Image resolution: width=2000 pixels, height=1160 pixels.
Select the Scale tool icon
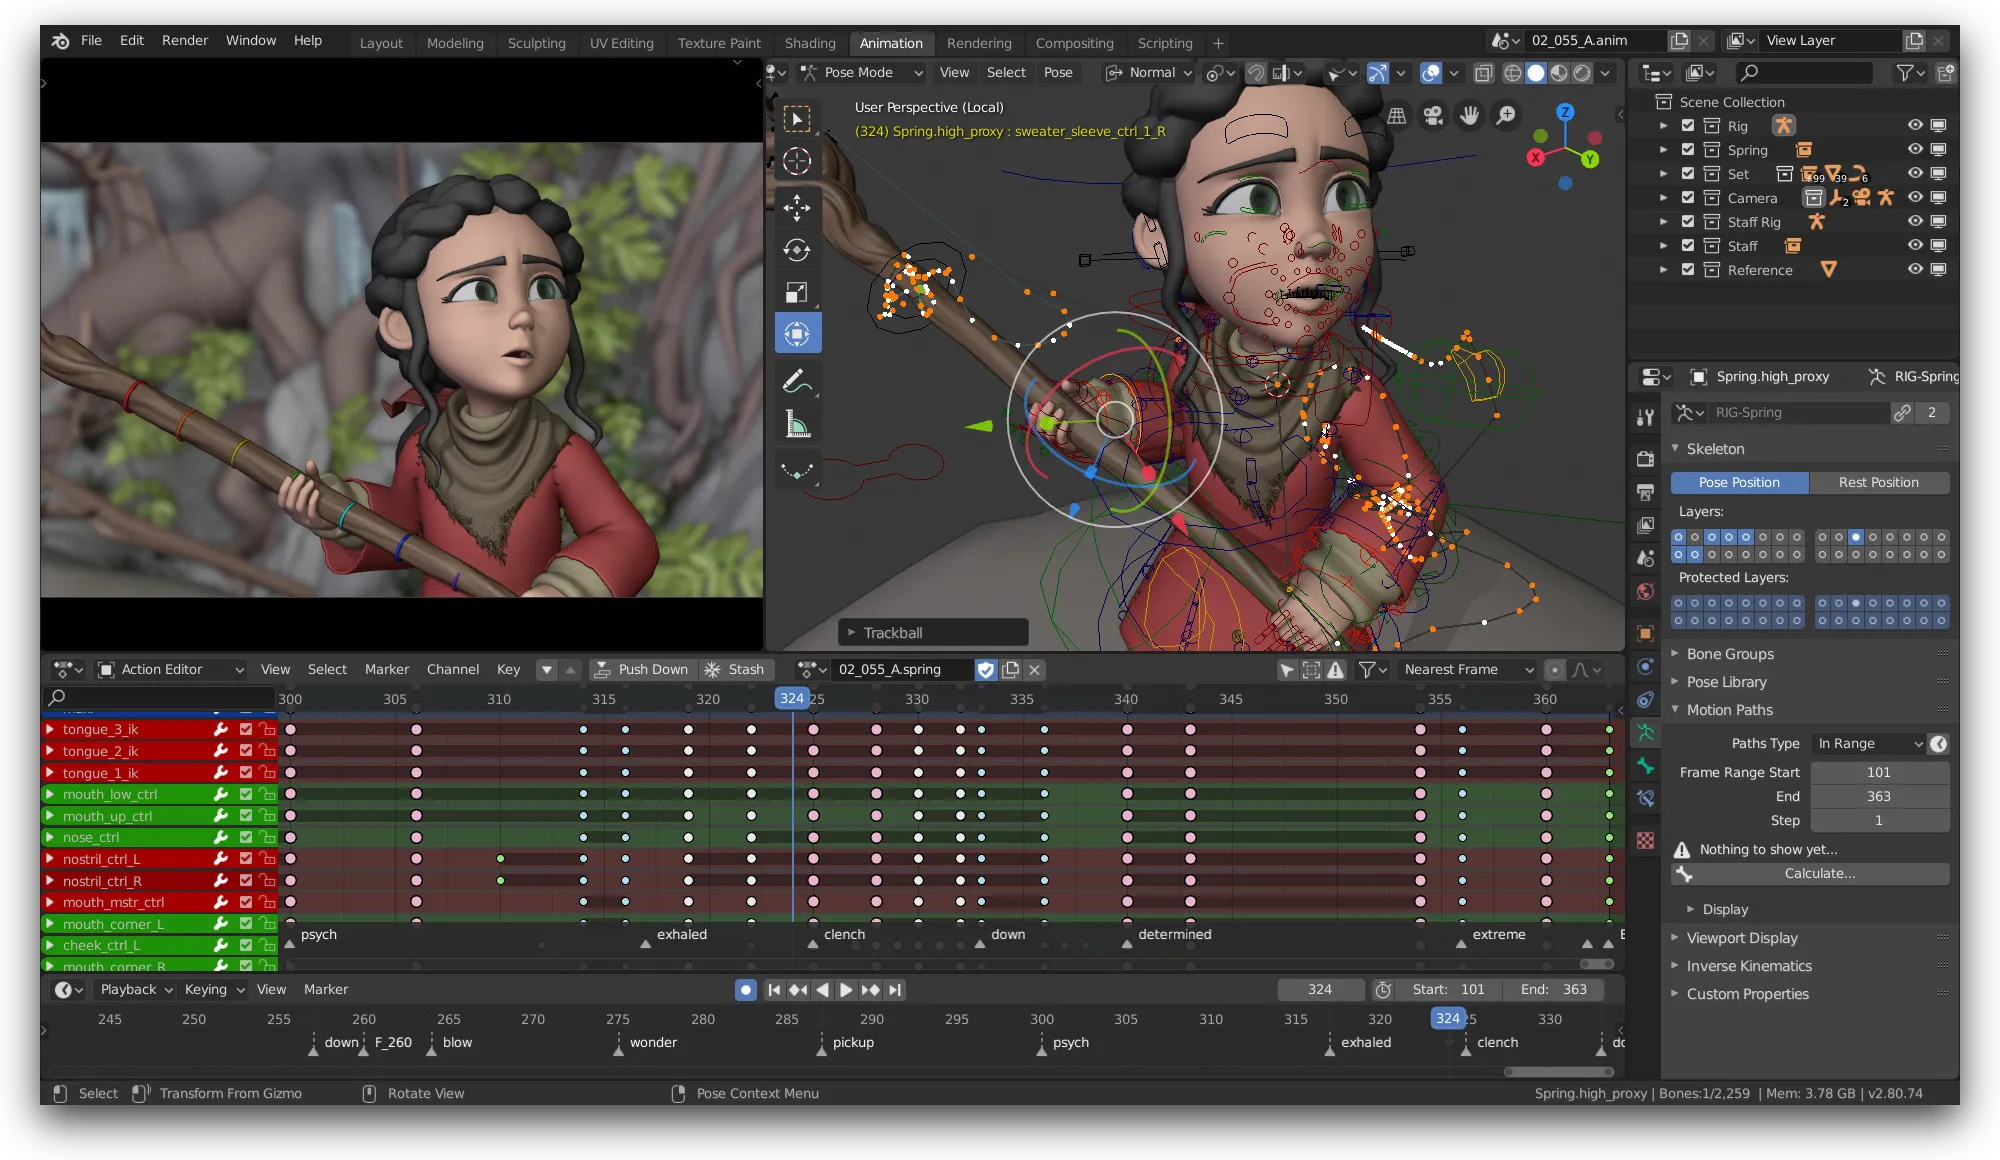click(x=797, y=292)
